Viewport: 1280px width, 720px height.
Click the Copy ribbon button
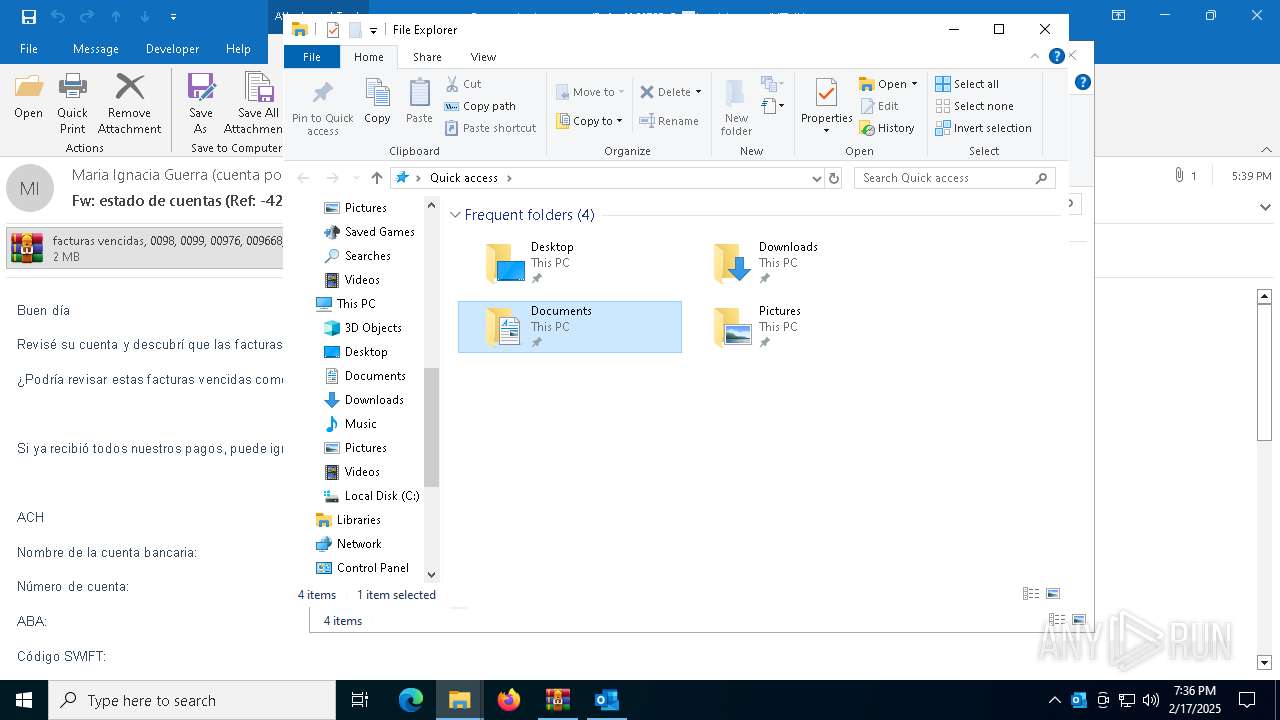point(377,102)
